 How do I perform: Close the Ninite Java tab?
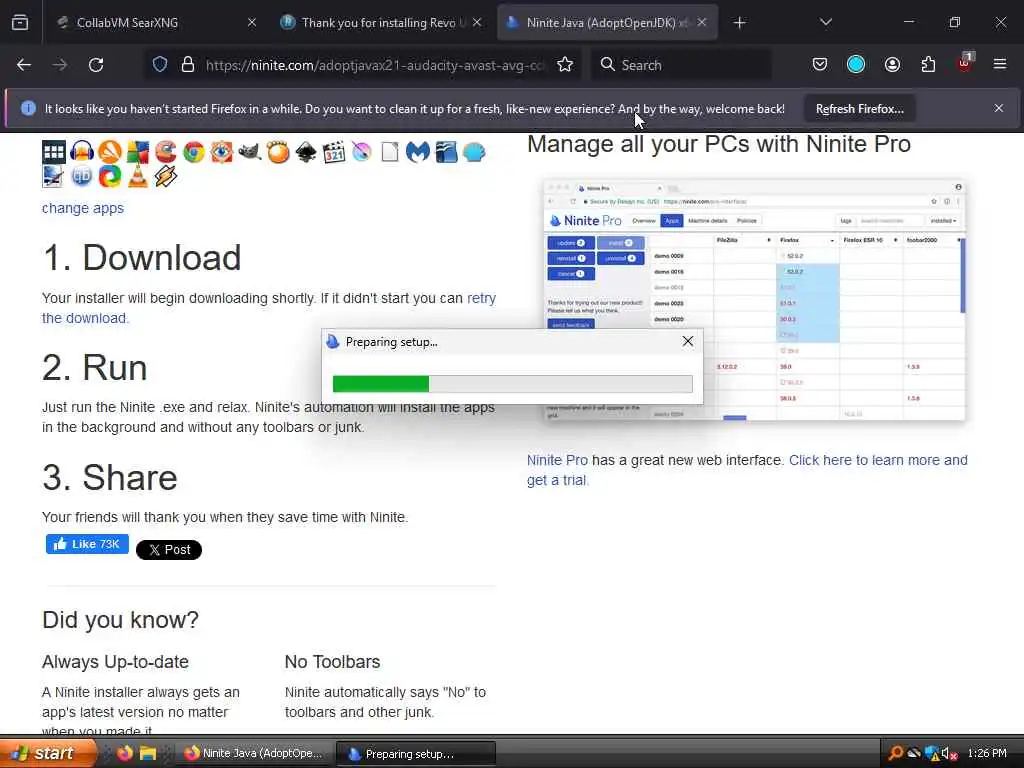click(702, 22)
